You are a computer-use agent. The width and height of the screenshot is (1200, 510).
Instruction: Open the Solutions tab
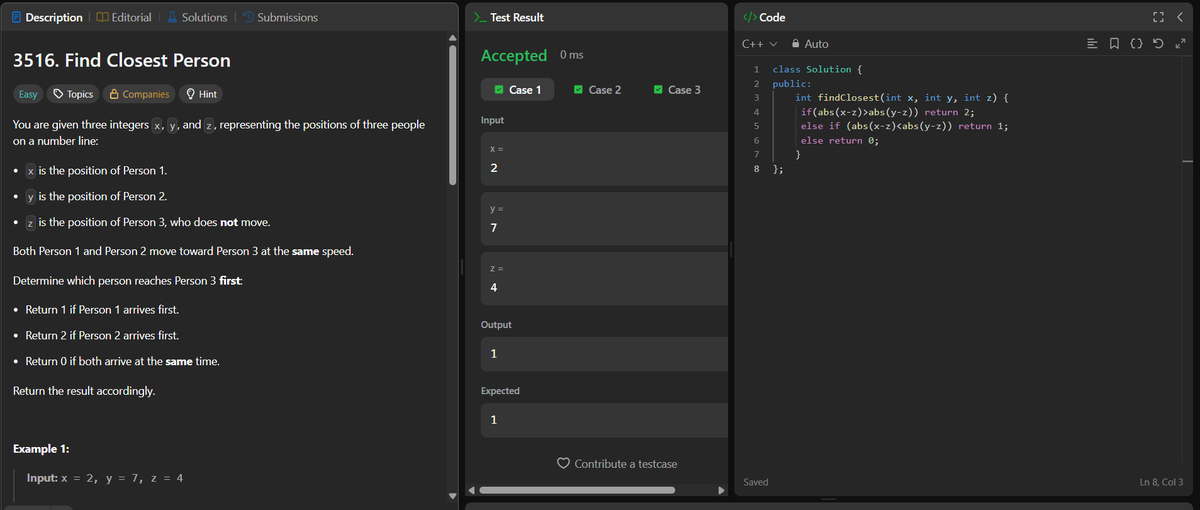(197, 17)
